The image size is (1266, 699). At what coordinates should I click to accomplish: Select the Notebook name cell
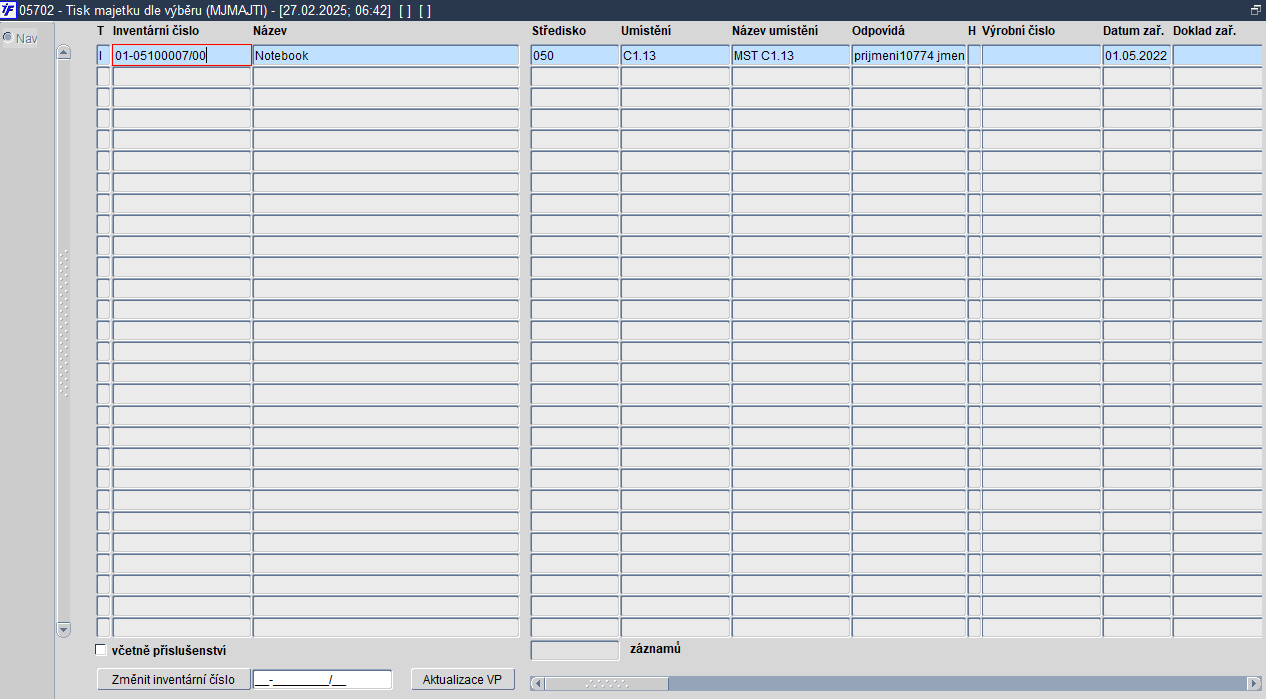386,56
